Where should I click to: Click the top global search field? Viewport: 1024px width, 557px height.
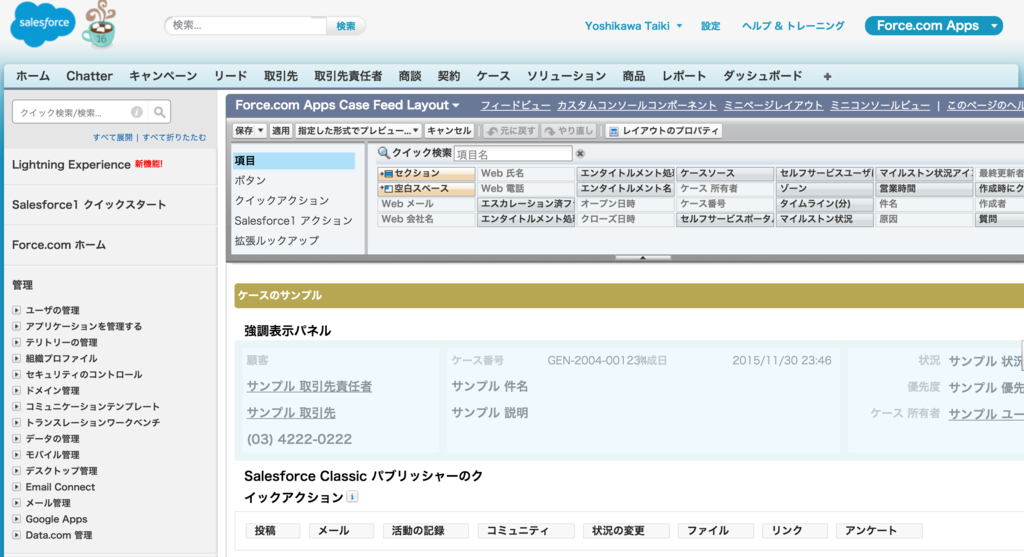pyautogui.click(x=246, y=26)
